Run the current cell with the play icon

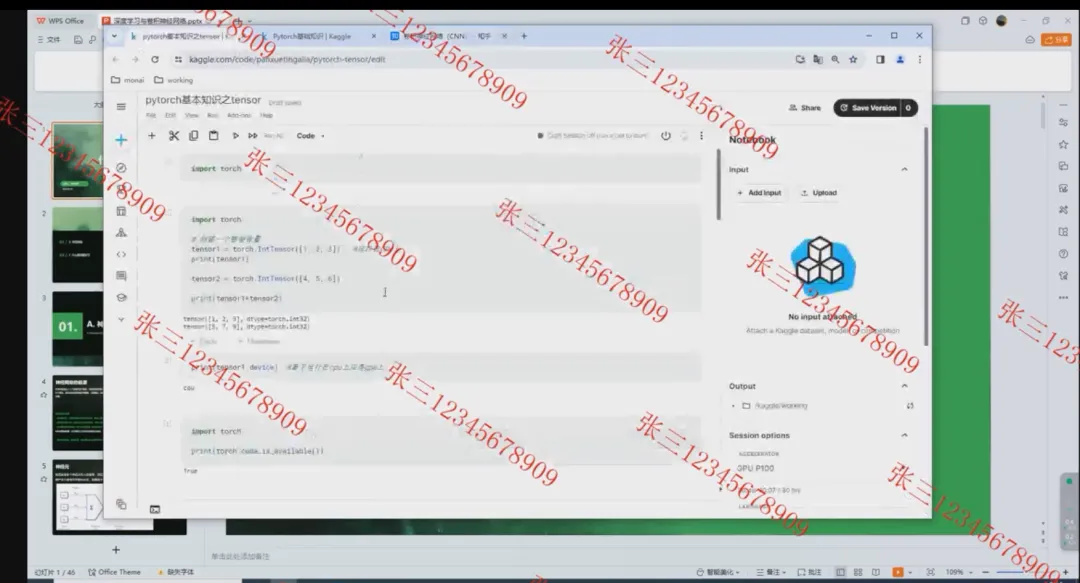pyautogui.click(x=235, y=136)
